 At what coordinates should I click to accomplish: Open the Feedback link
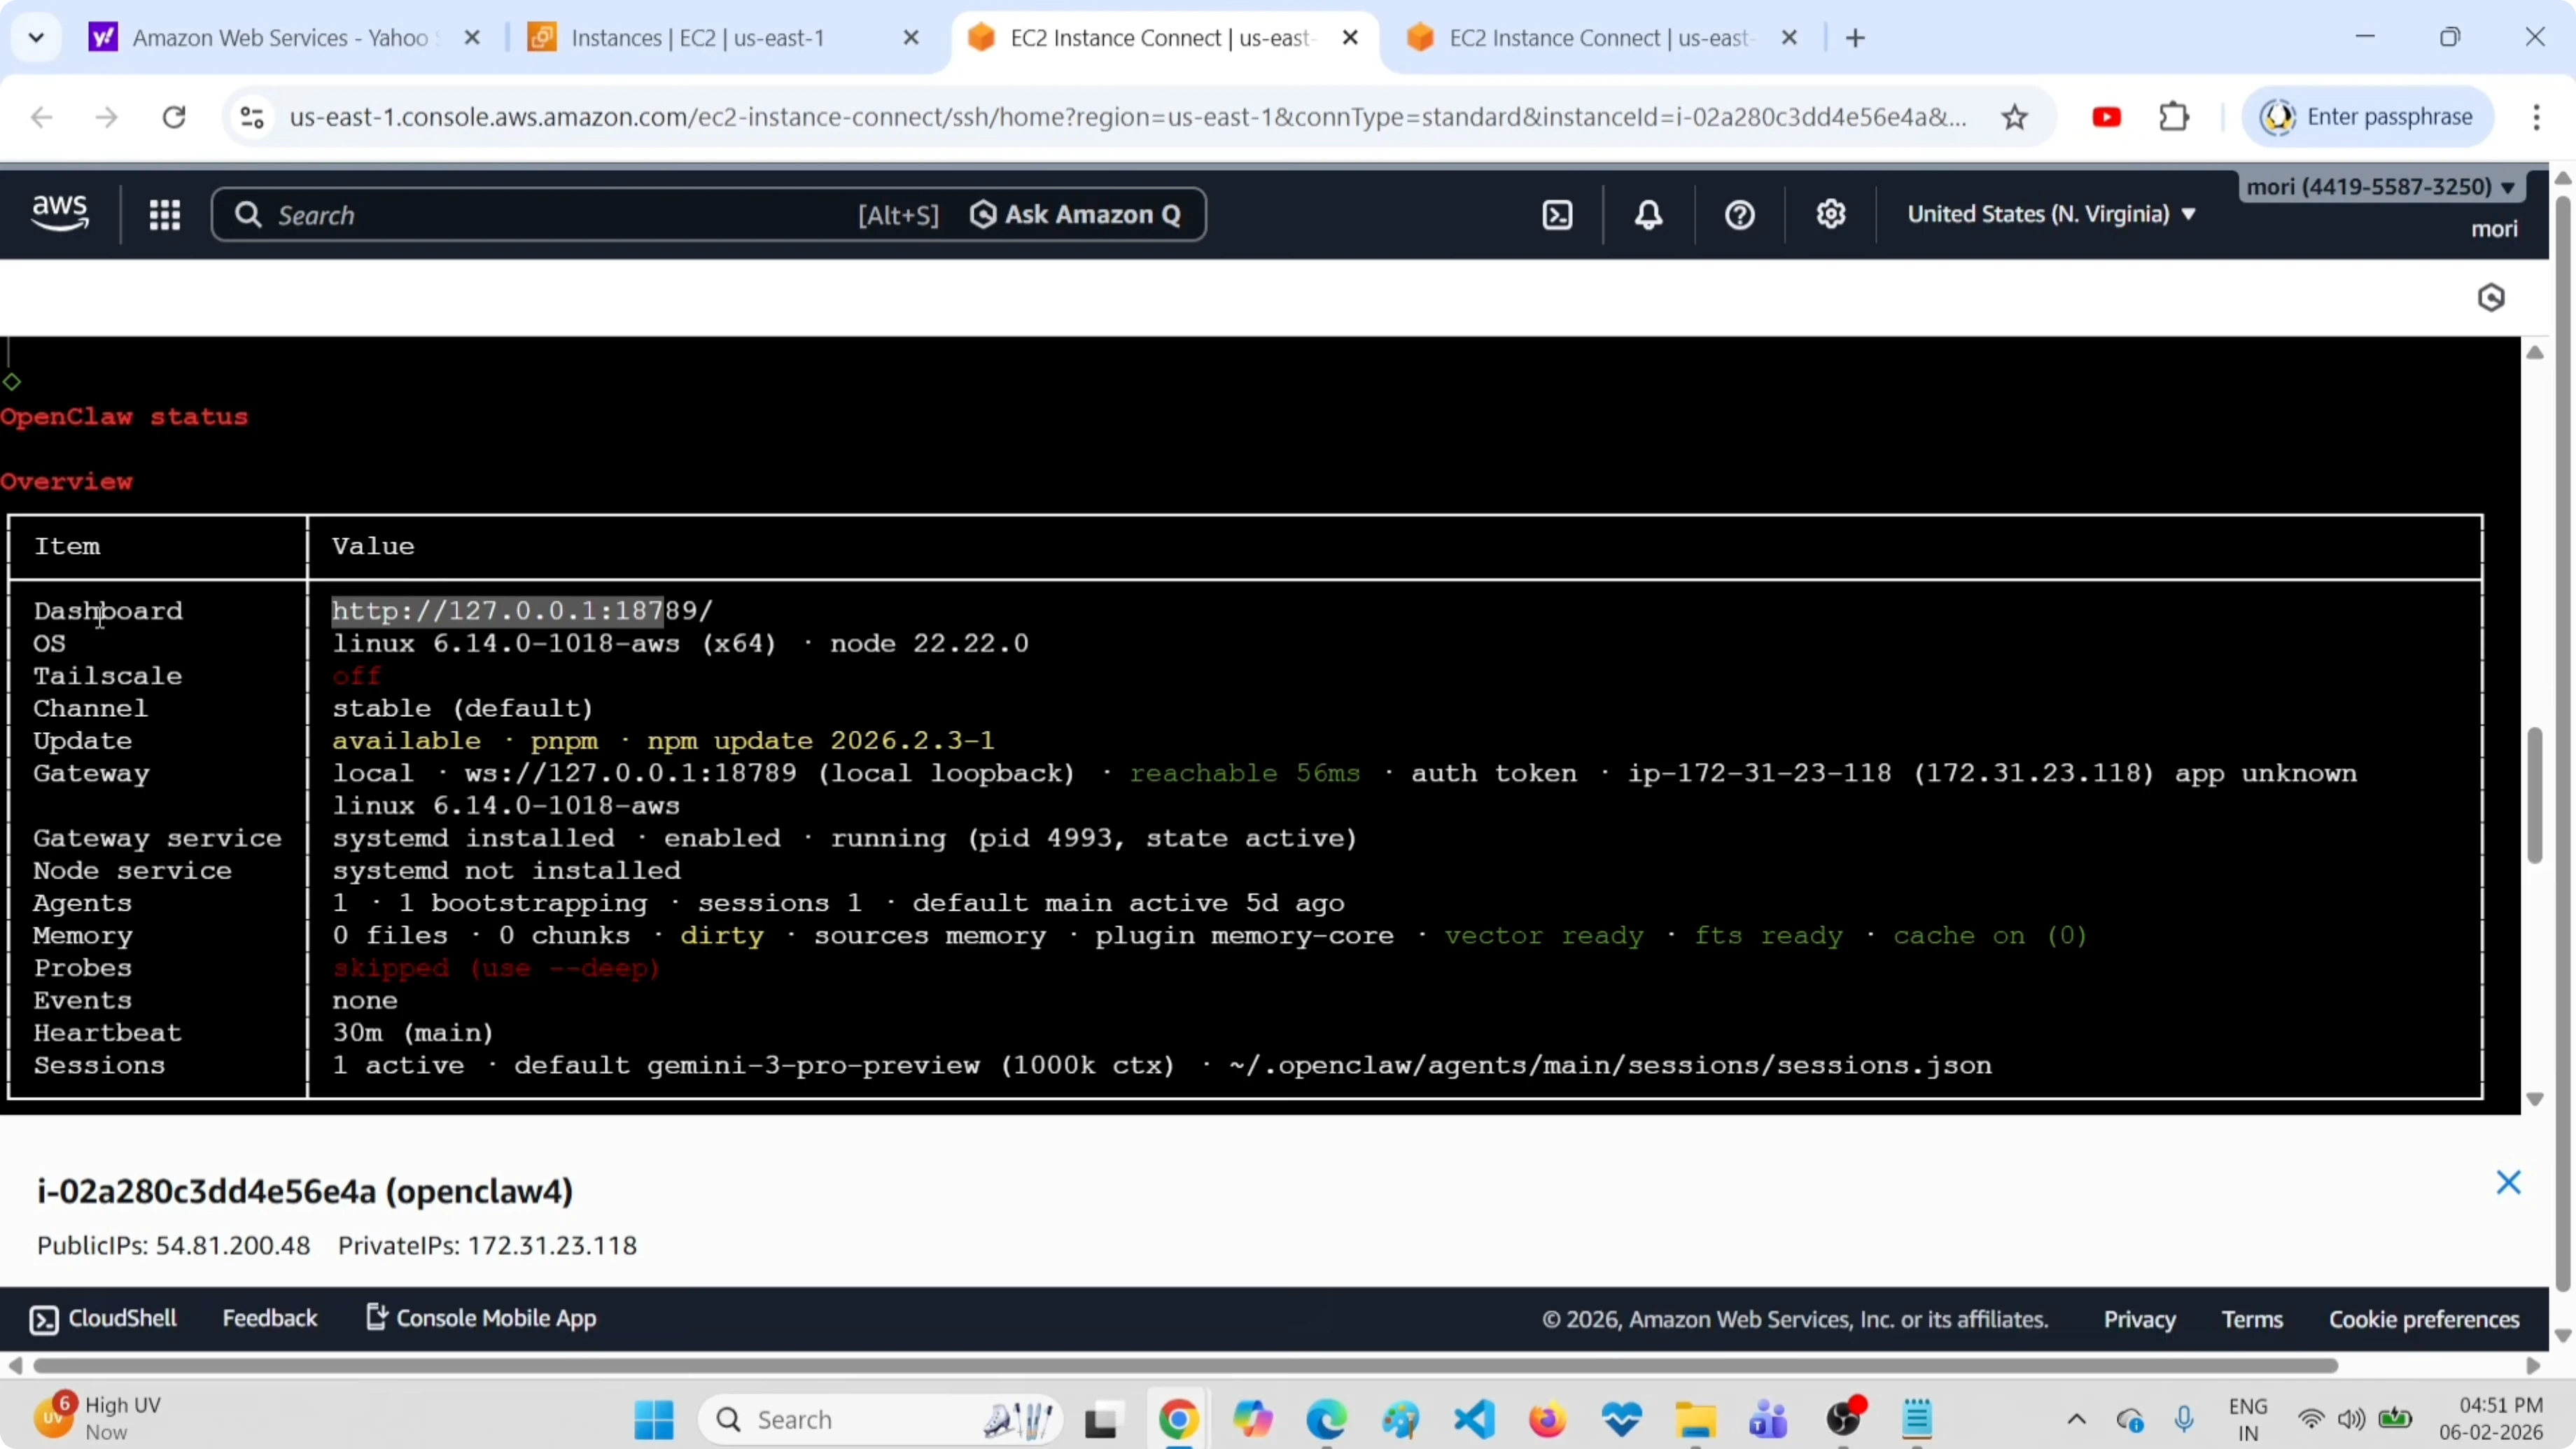point(270,1318)
